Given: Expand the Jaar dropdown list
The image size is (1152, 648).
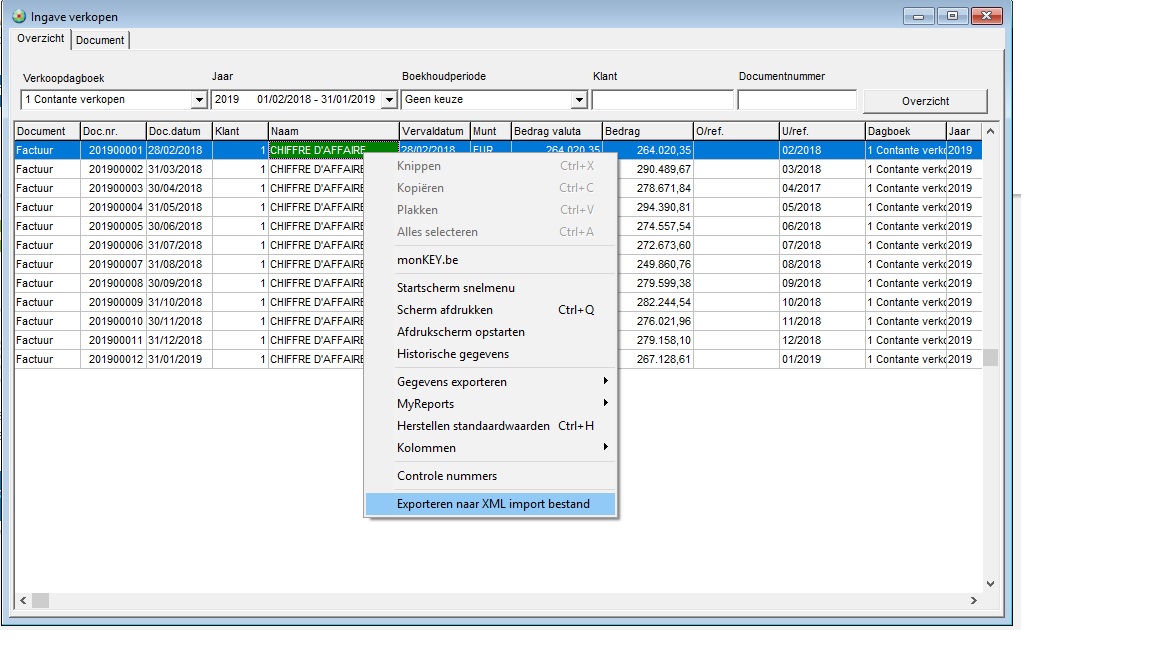Looking at the screenshot, I should point(390,100).
